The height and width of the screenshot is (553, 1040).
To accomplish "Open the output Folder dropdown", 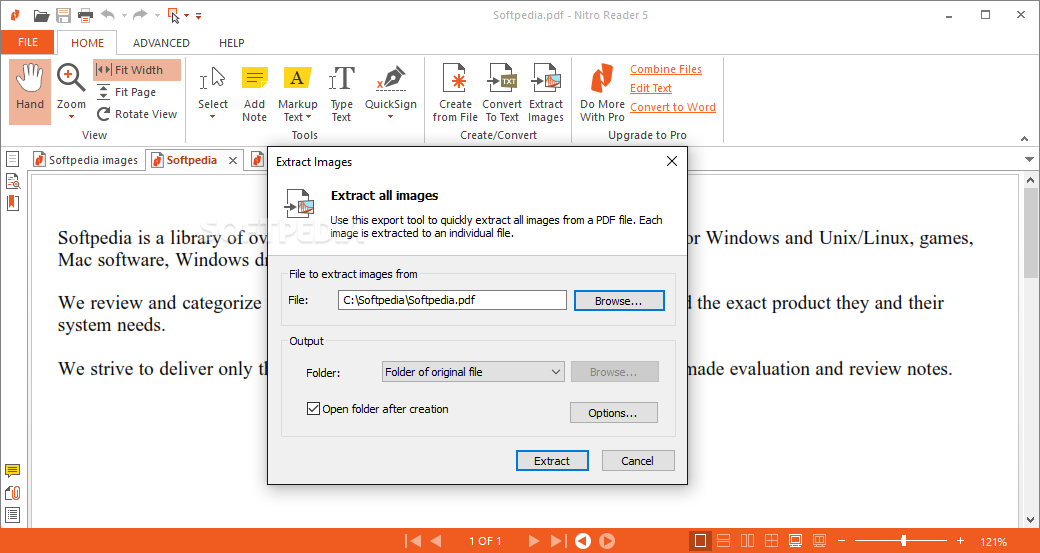I will [473, 372].
